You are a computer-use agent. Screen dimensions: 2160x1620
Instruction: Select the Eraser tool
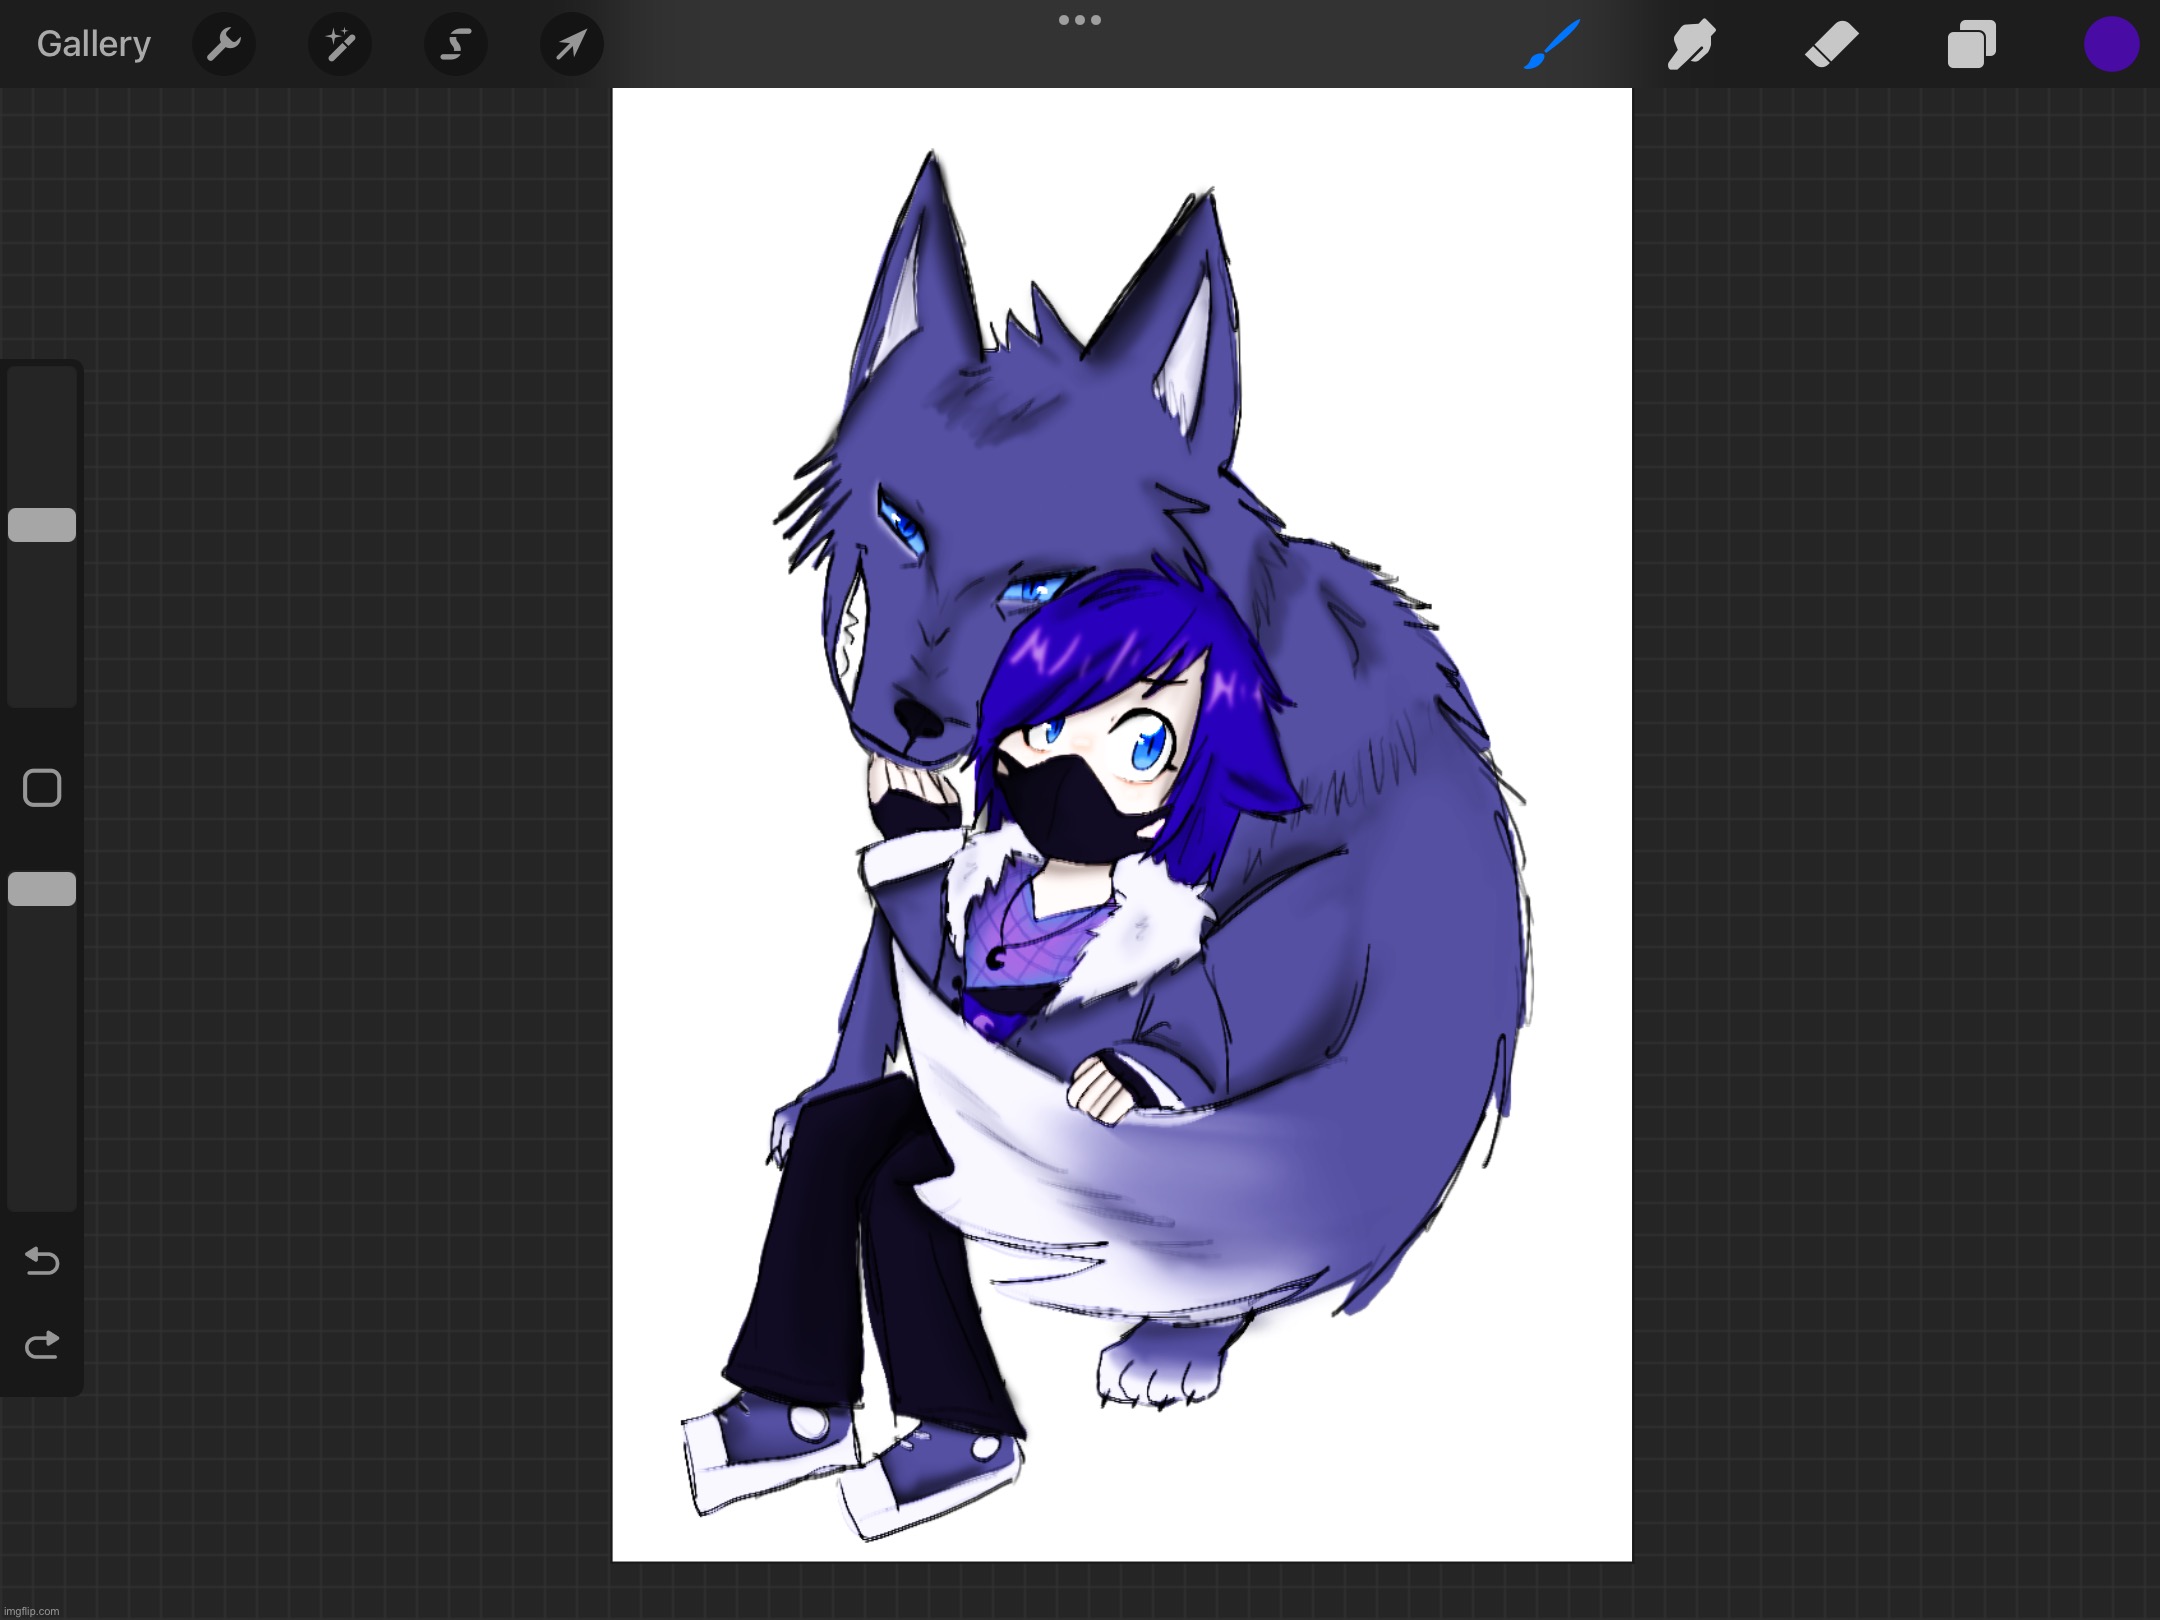tap(1831, 44)
